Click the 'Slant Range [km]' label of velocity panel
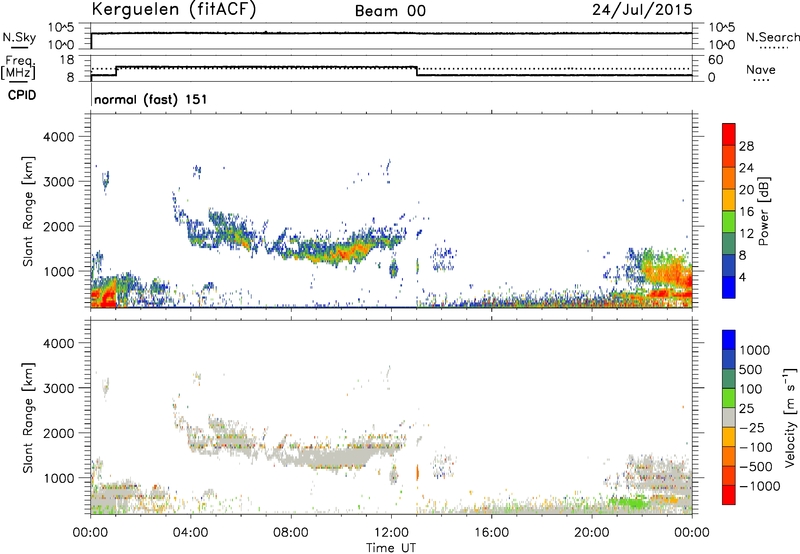Viewport: 800px width, 554px height. point(28,418)
